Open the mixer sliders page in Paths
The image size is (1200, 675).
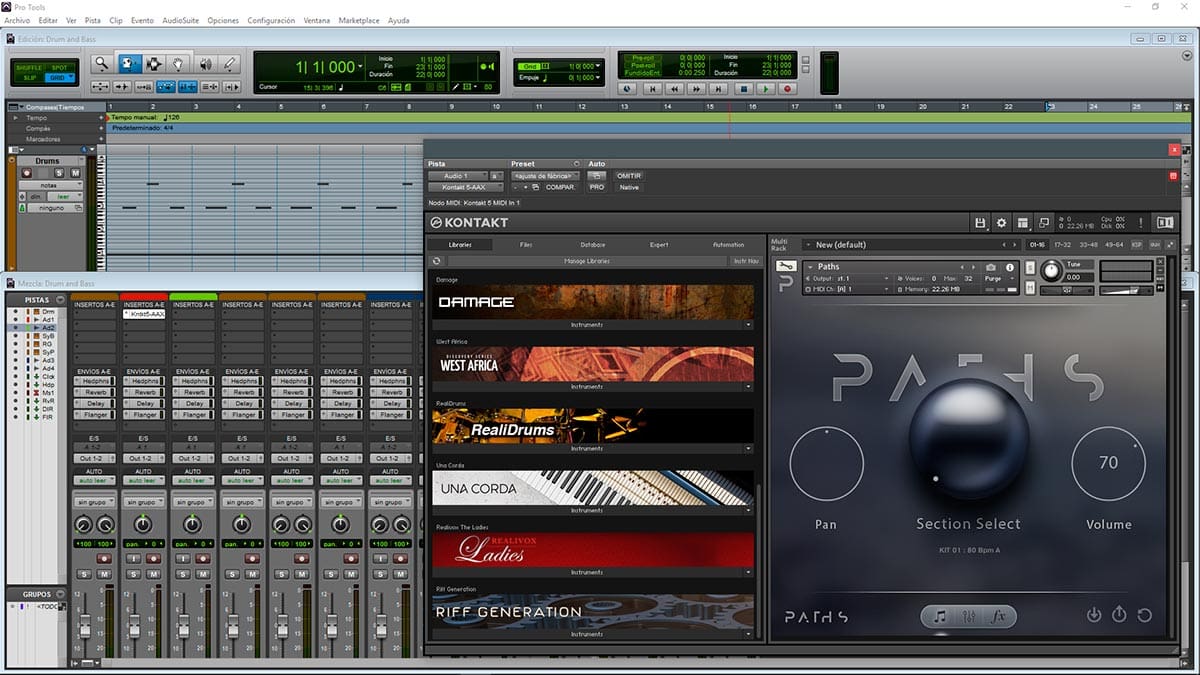[x=969, y=616]
